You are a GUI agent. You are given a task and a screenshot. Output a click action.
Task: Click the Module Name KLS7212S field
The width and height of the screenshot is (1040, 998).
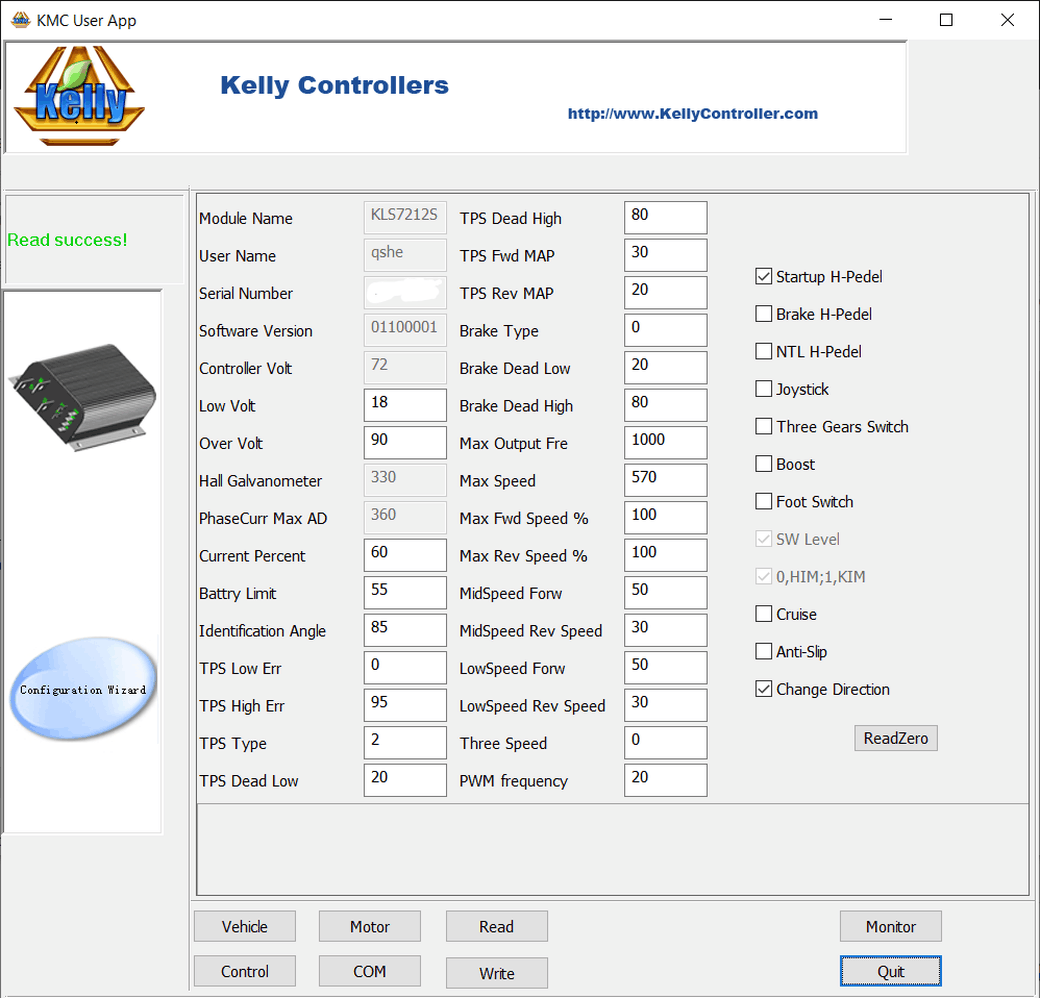[x=405, y=218]
